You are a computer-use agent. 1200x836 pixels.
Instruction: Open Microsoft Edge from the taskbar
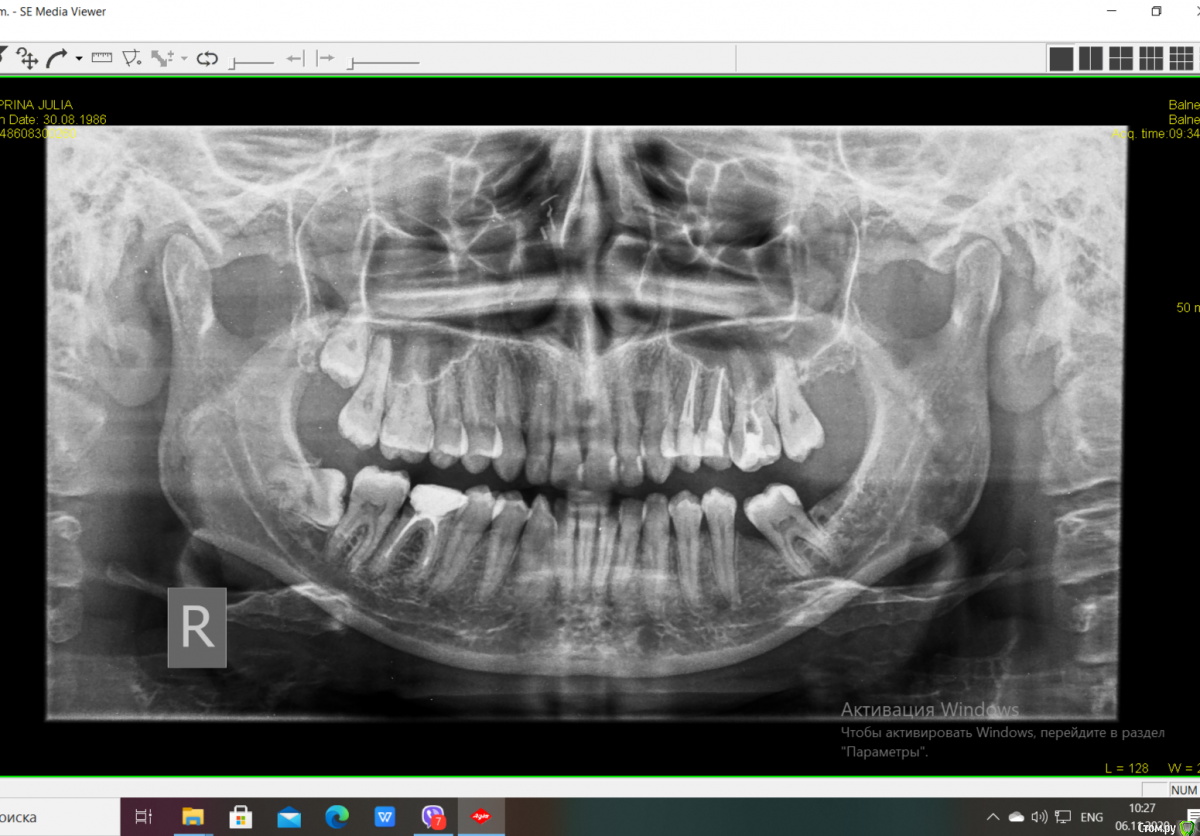pyautogui.click(x=337, y=817)
